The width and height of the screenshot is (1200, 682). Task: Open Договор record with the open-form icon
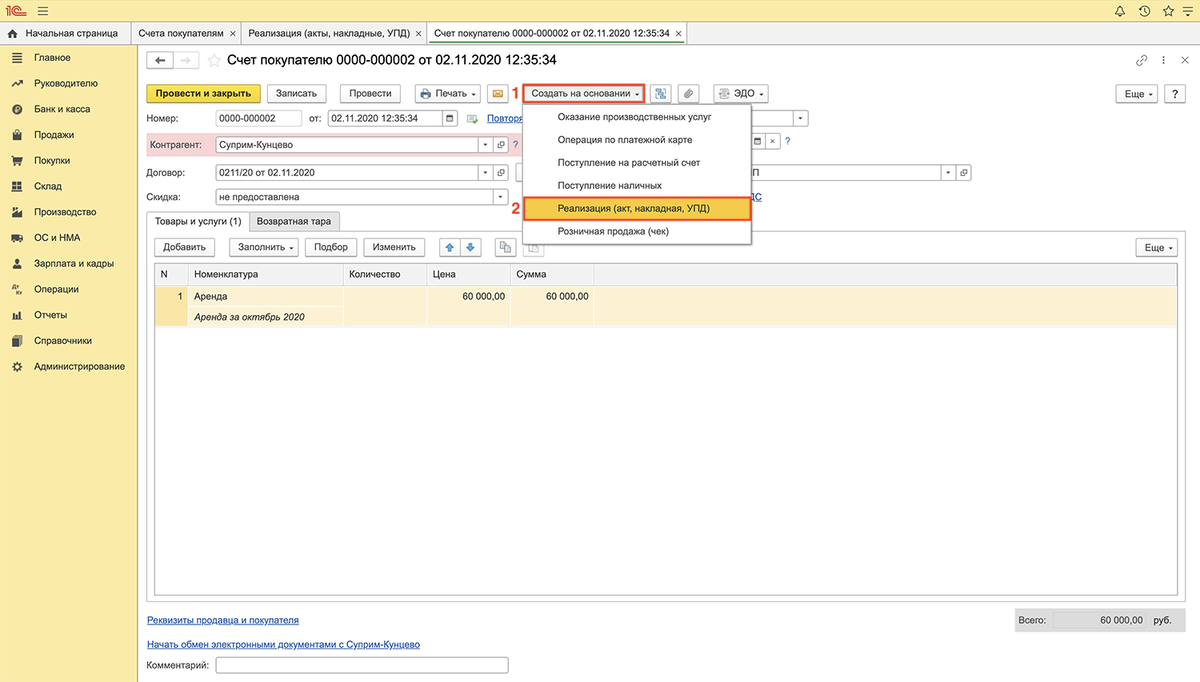(x=502, y=172)
